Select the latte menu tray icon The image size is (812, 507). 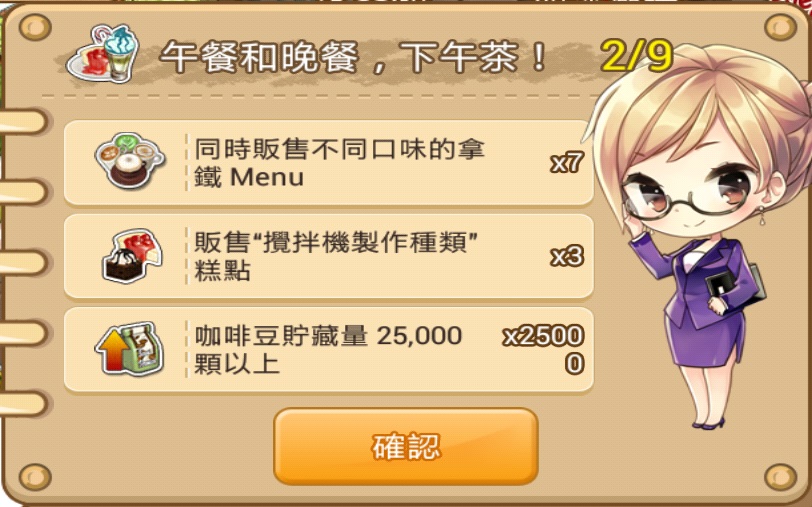(x=129, y=161)
